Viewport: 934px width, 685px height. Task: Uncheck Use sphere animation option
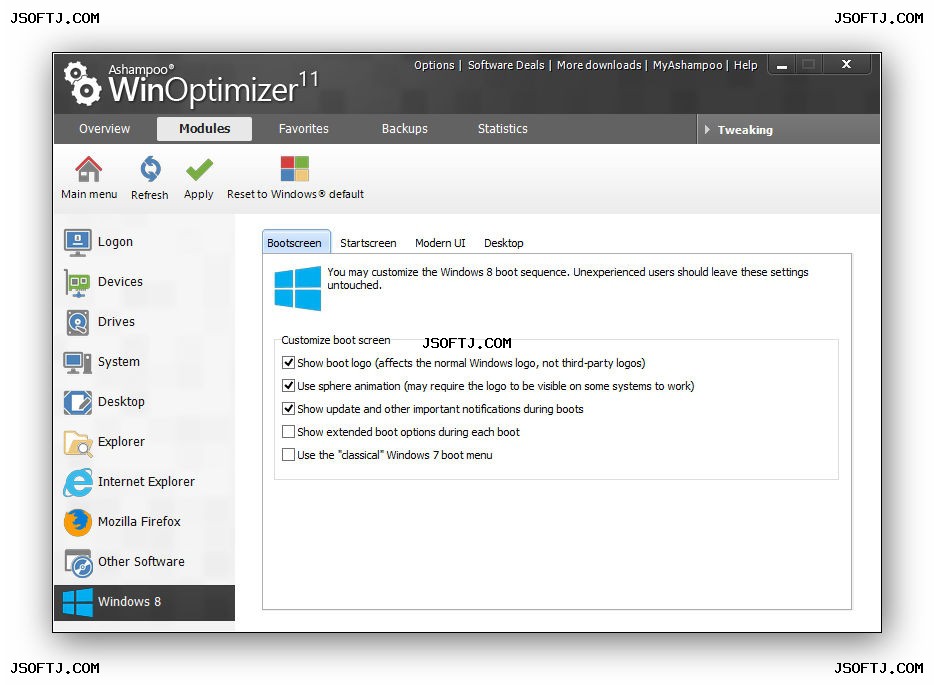[x=288, y=385]
